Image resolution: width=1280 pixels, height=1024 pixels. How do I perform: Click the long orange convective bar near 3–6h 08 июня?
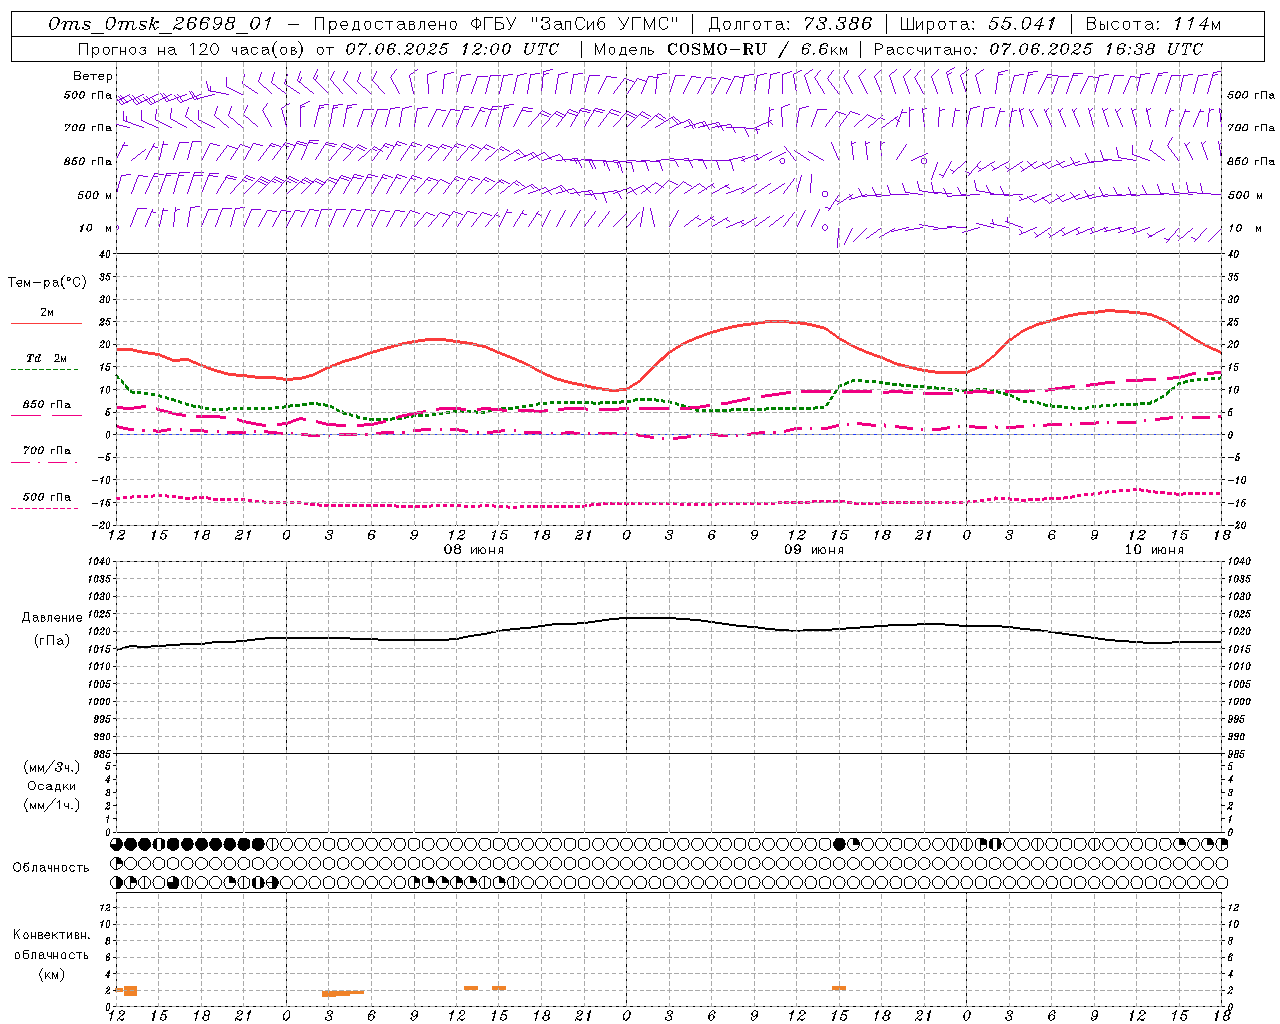(342, 993)
